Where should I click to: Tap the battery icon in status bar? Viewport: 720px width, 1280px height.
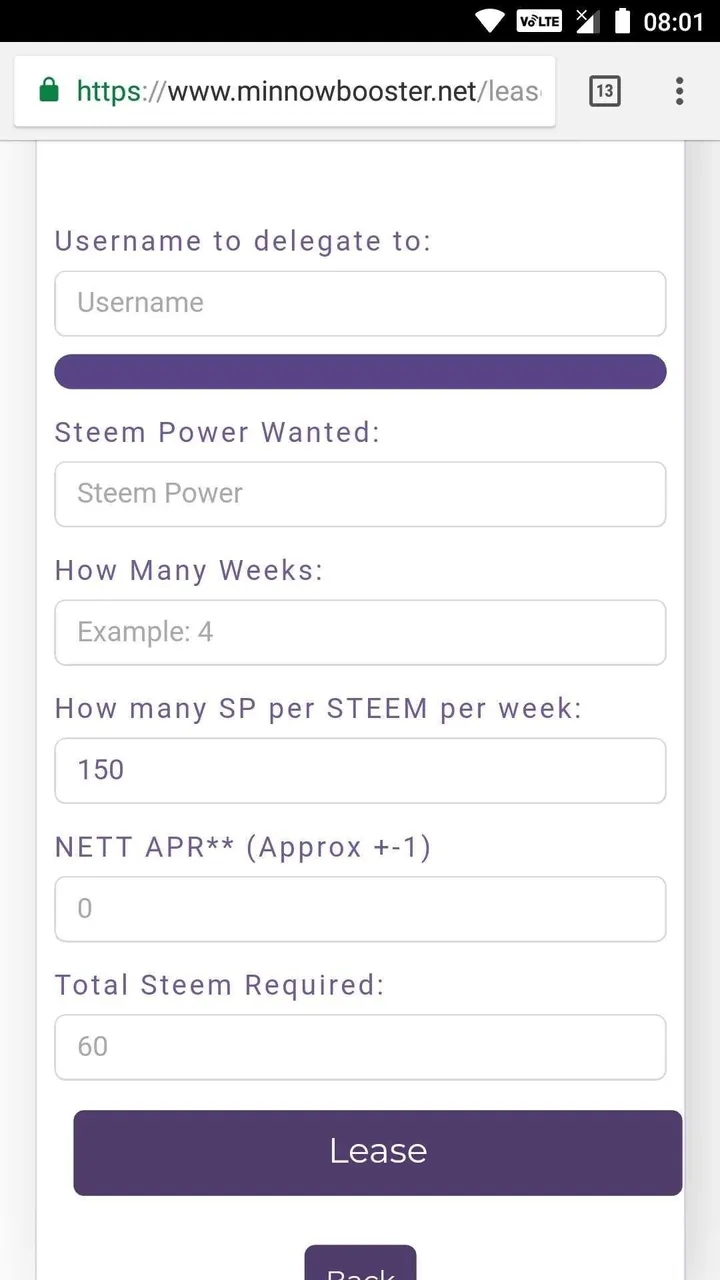pos(623,21)
